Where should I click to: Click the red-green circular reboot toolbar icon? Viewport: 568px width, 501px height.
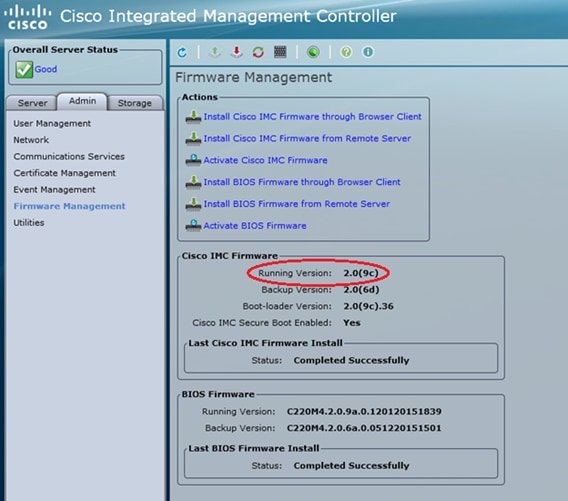click(x=258, y=52)
